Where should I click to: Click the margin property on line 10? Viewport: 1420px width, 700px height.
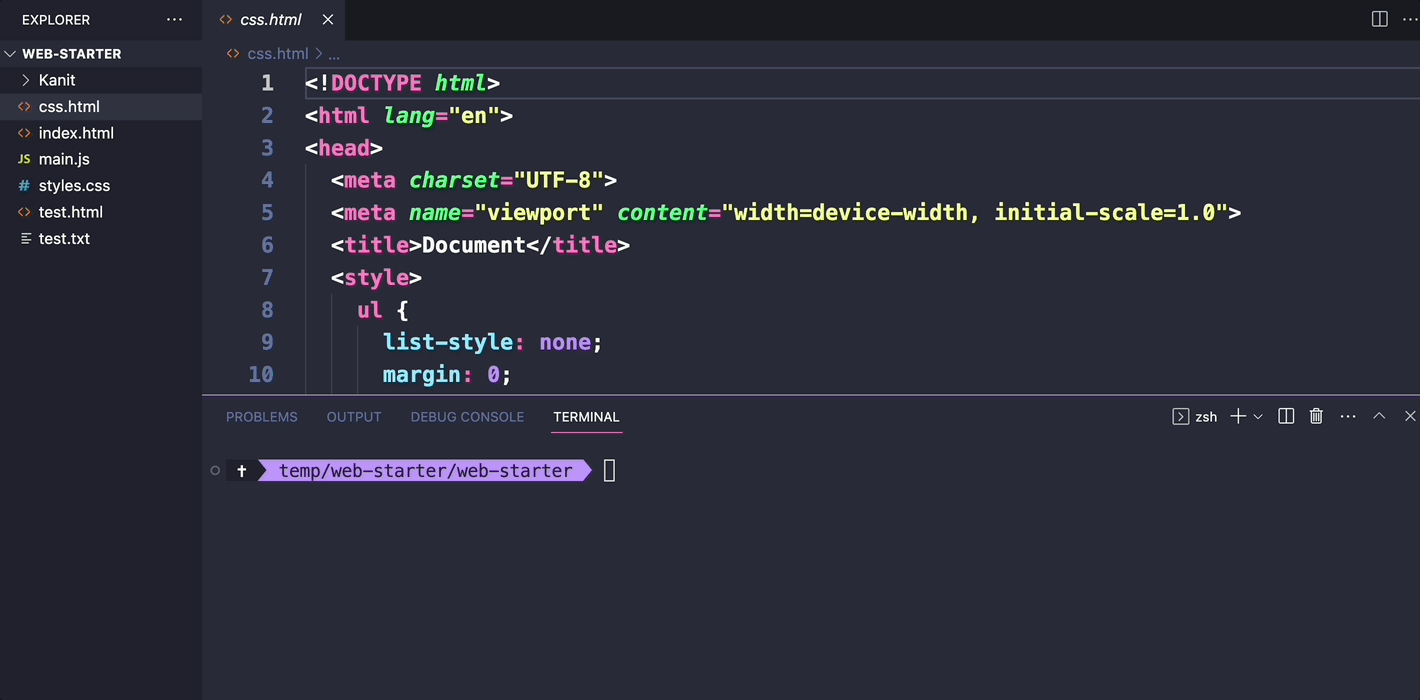[x=422, y=374]
